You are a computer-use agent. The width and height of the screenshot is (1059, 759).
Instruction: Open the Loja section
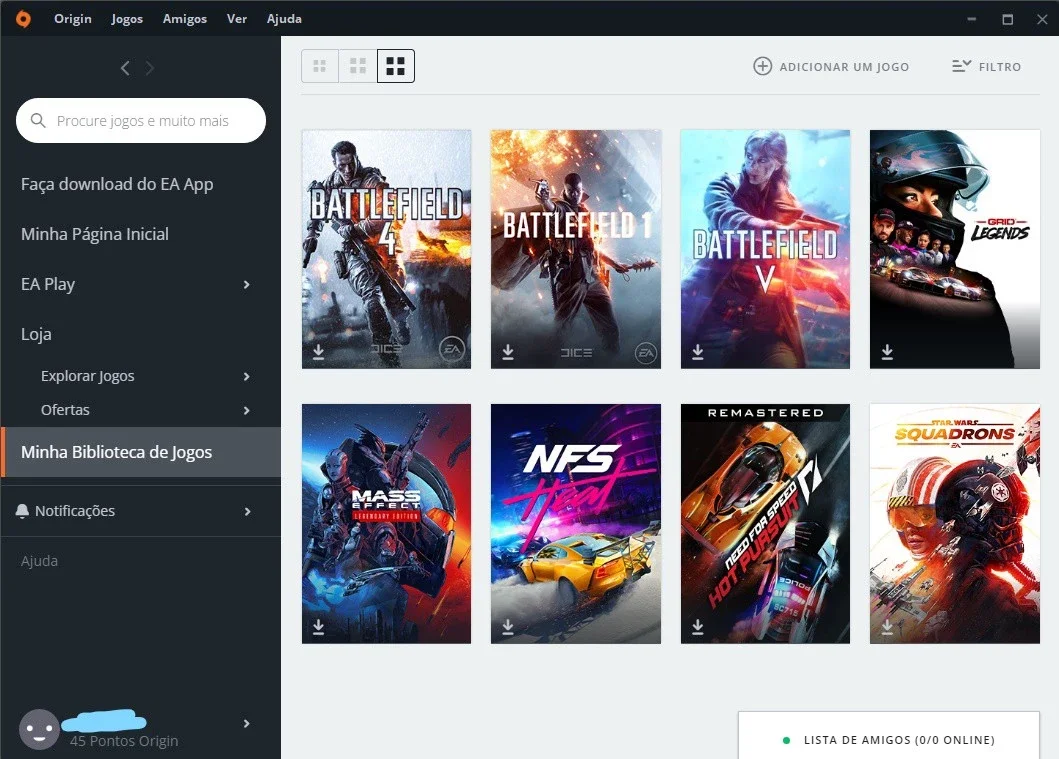coord(36,334)
